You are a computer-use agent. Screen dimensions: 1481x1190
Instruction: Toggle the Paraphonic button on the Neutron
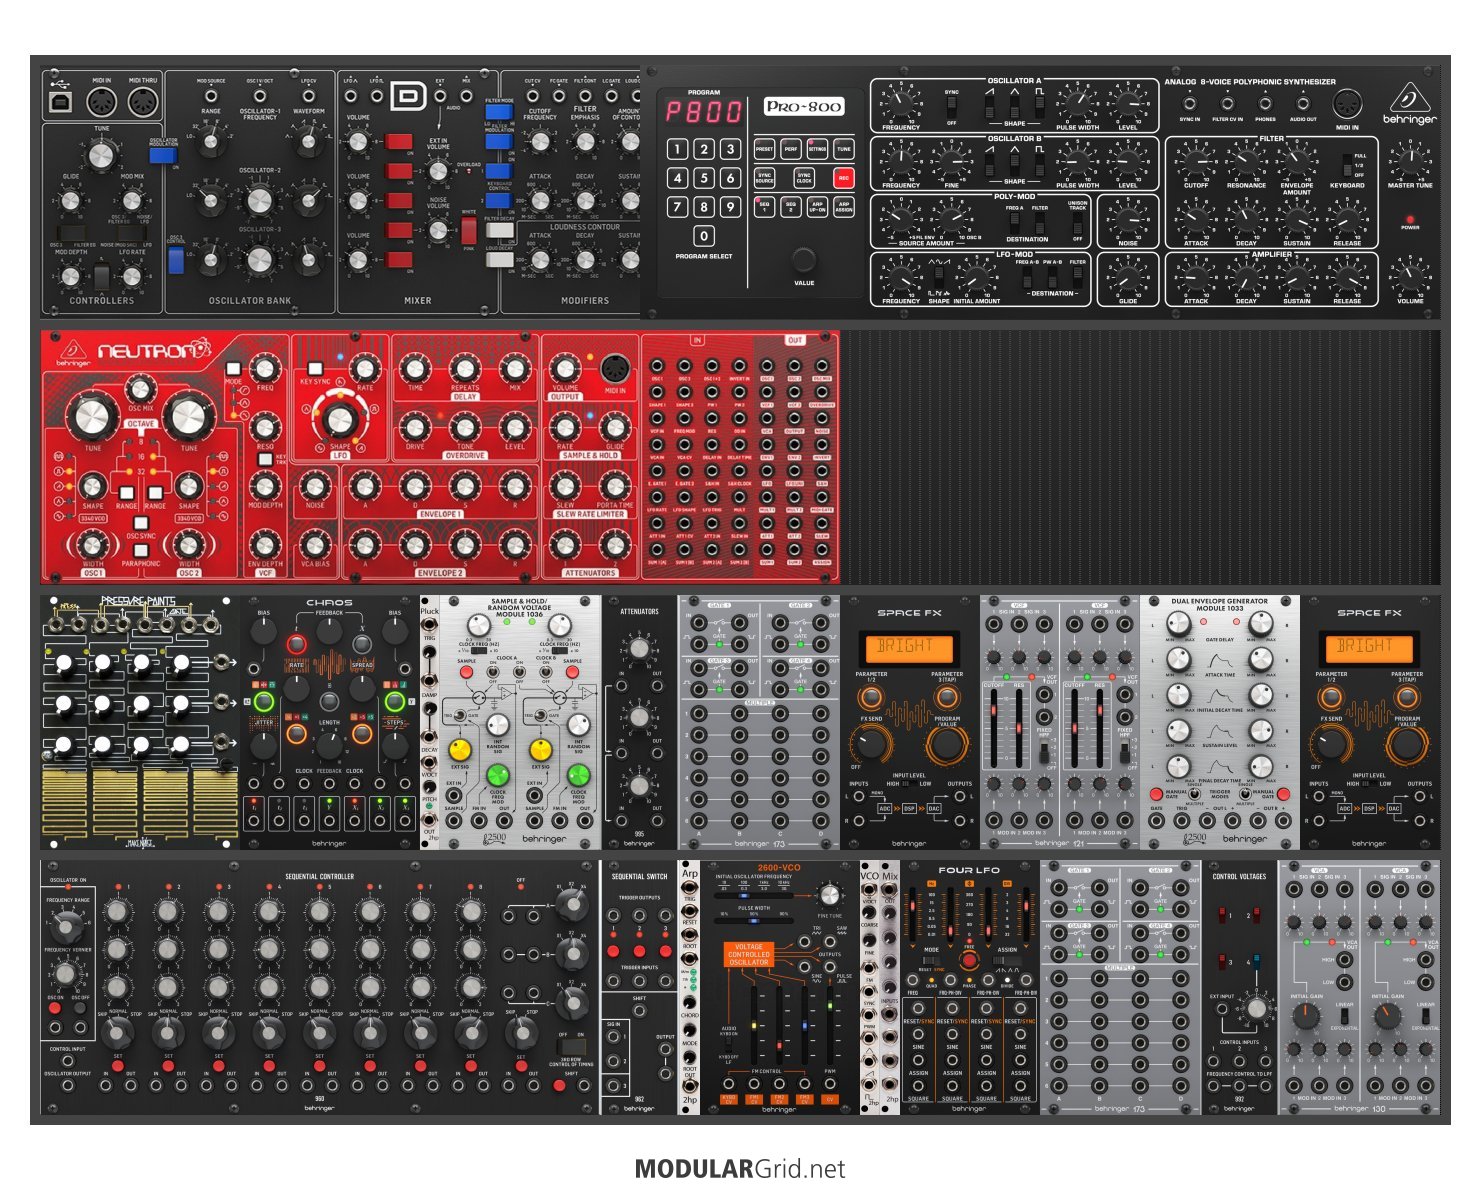coord(141,550)
